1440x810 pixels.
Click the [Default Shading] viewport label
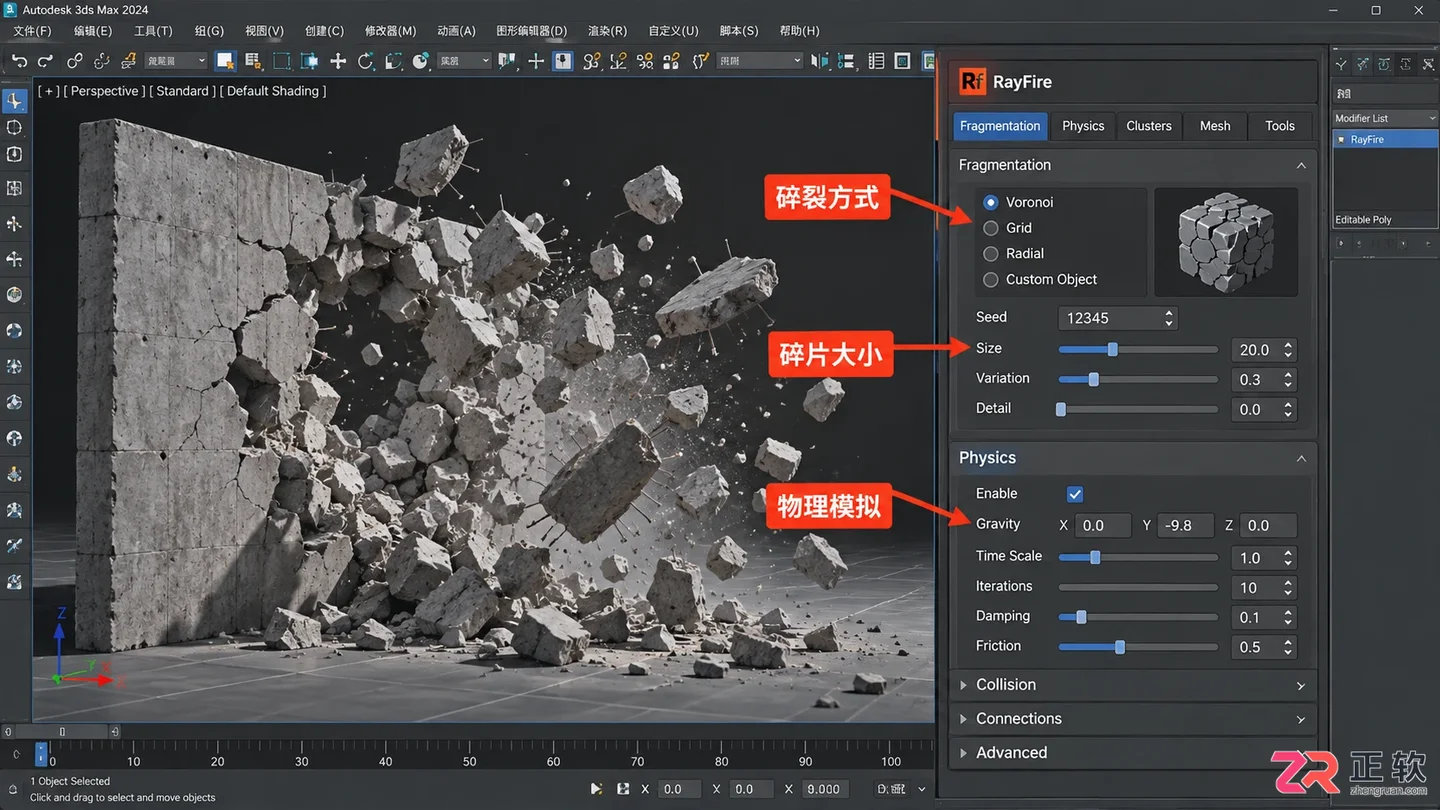(272, 91)
